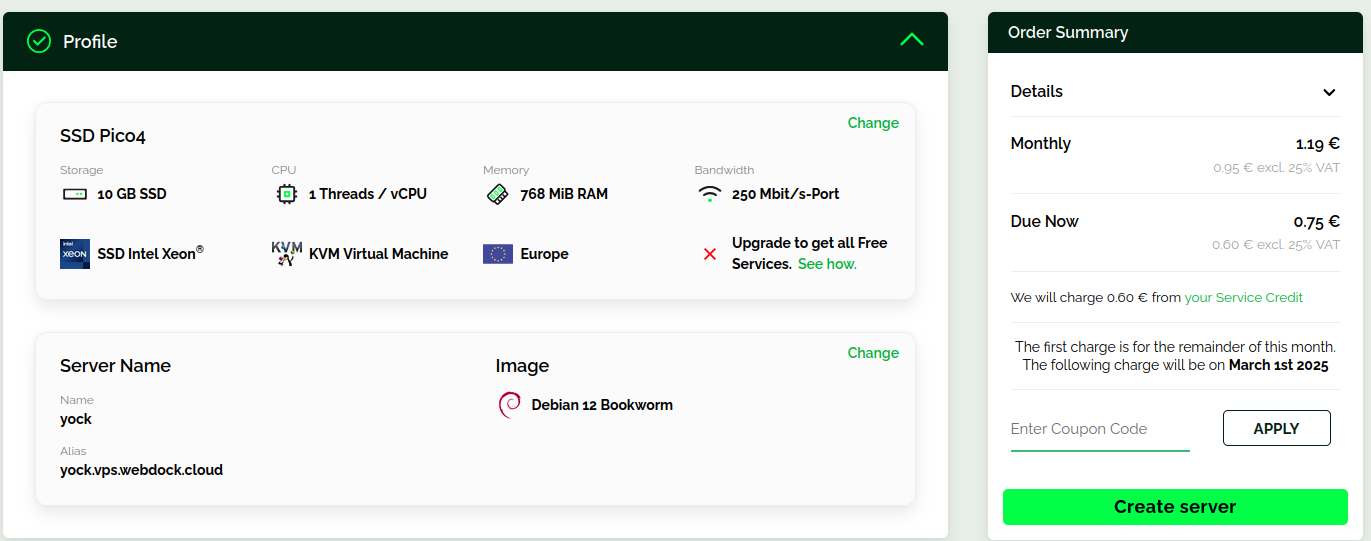1371x541 pixels.
Task: Collapse the Profile section with chevron
Action: (911, 40)
